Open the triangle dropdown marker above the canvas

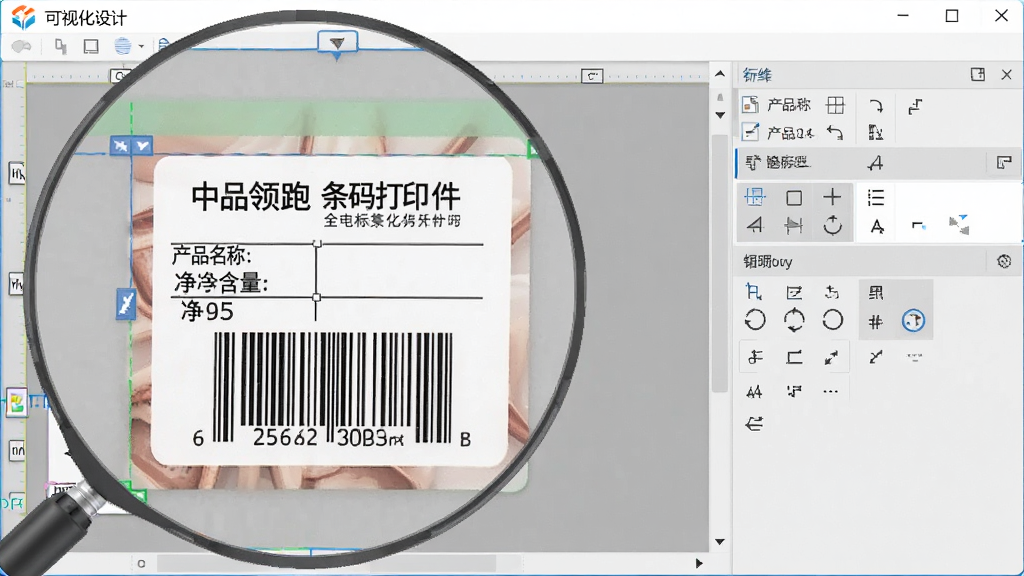tap(337, 43)
